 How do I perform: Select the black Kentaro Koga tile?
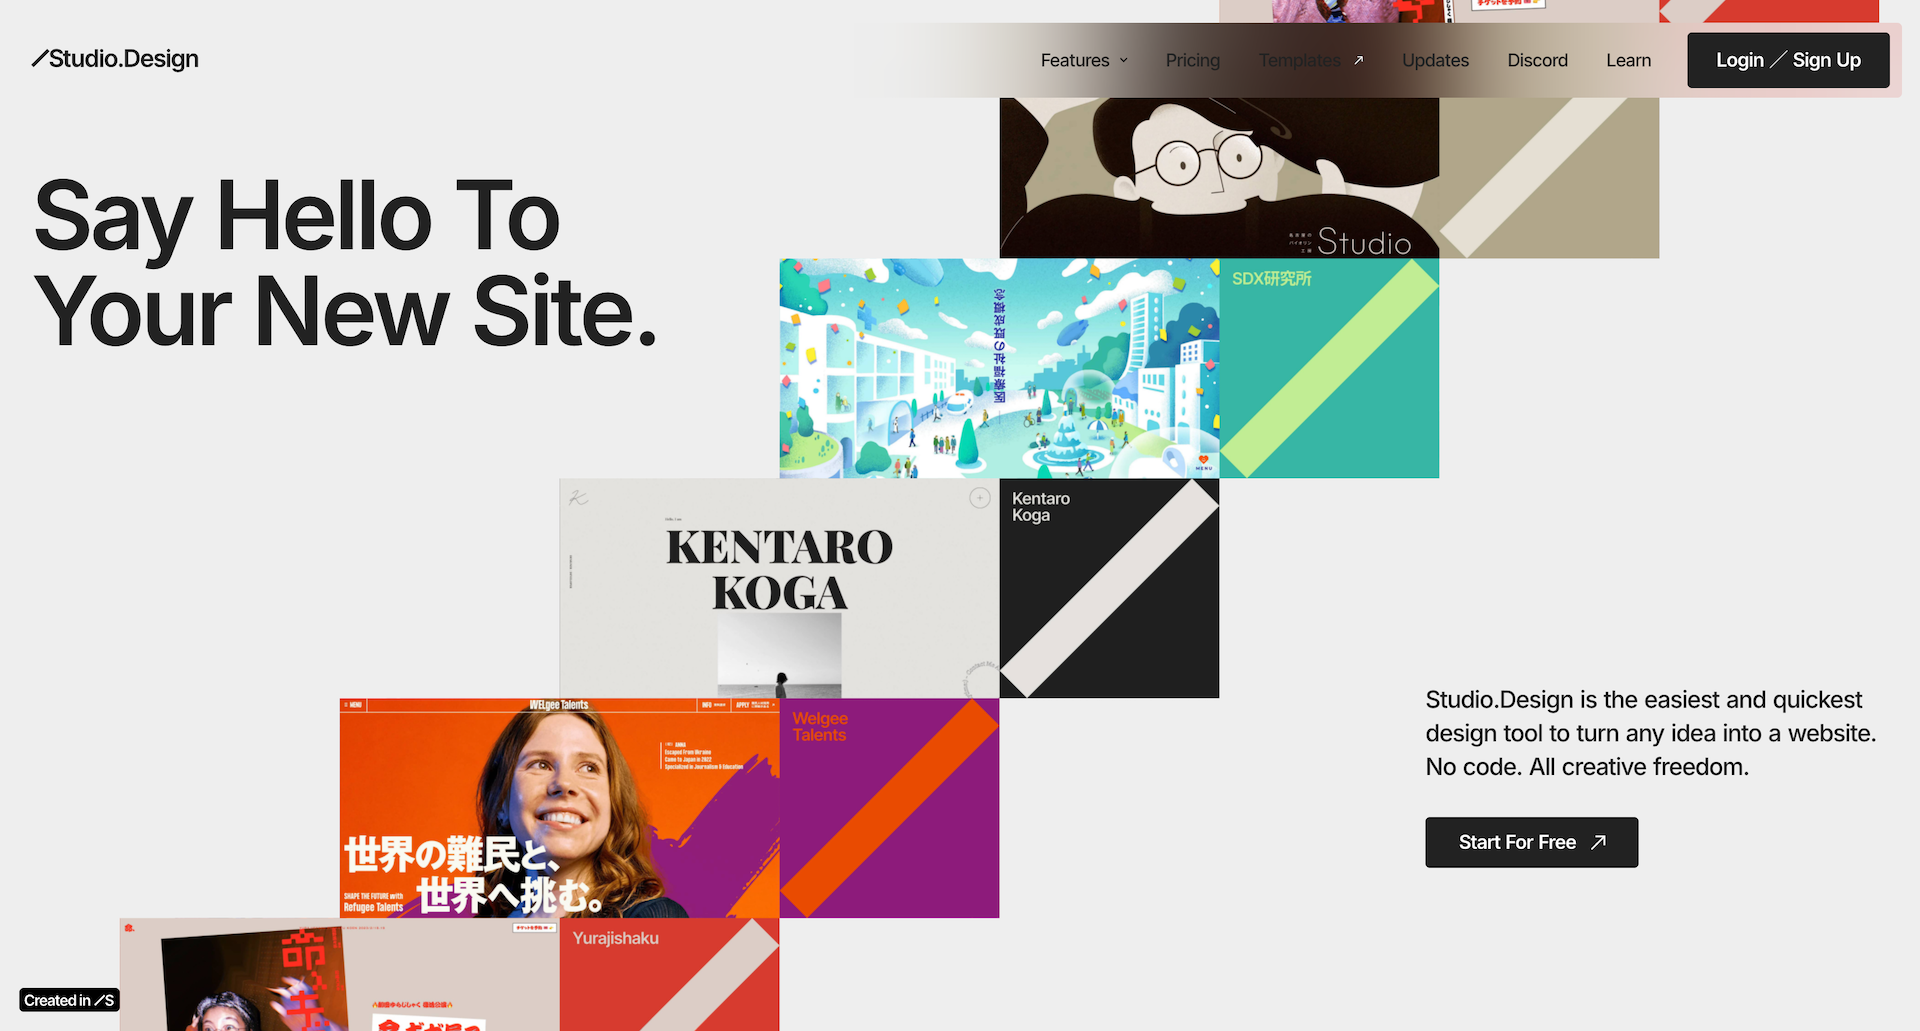[x=1109, y=588]
